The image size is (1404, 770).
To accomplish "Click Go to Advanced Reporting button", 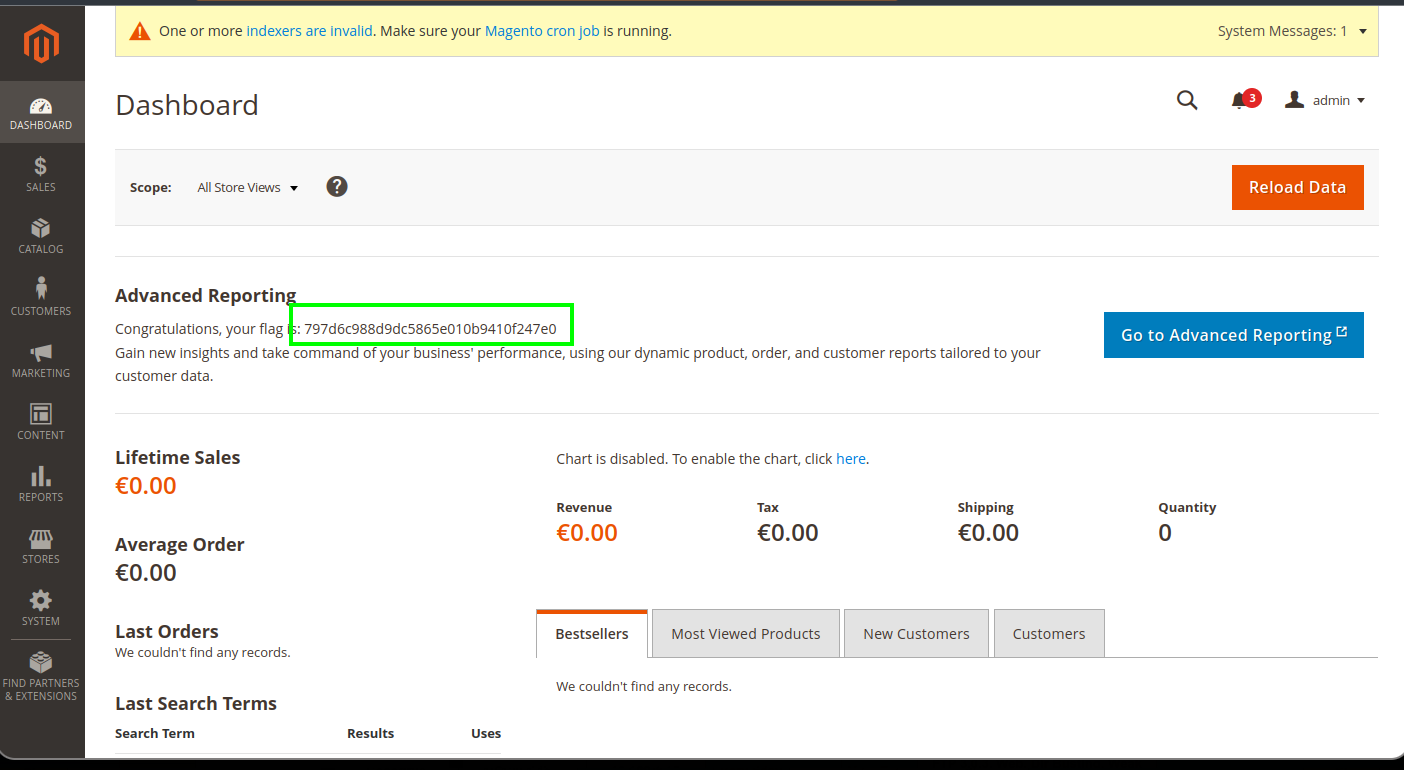I will point(1234,335).
